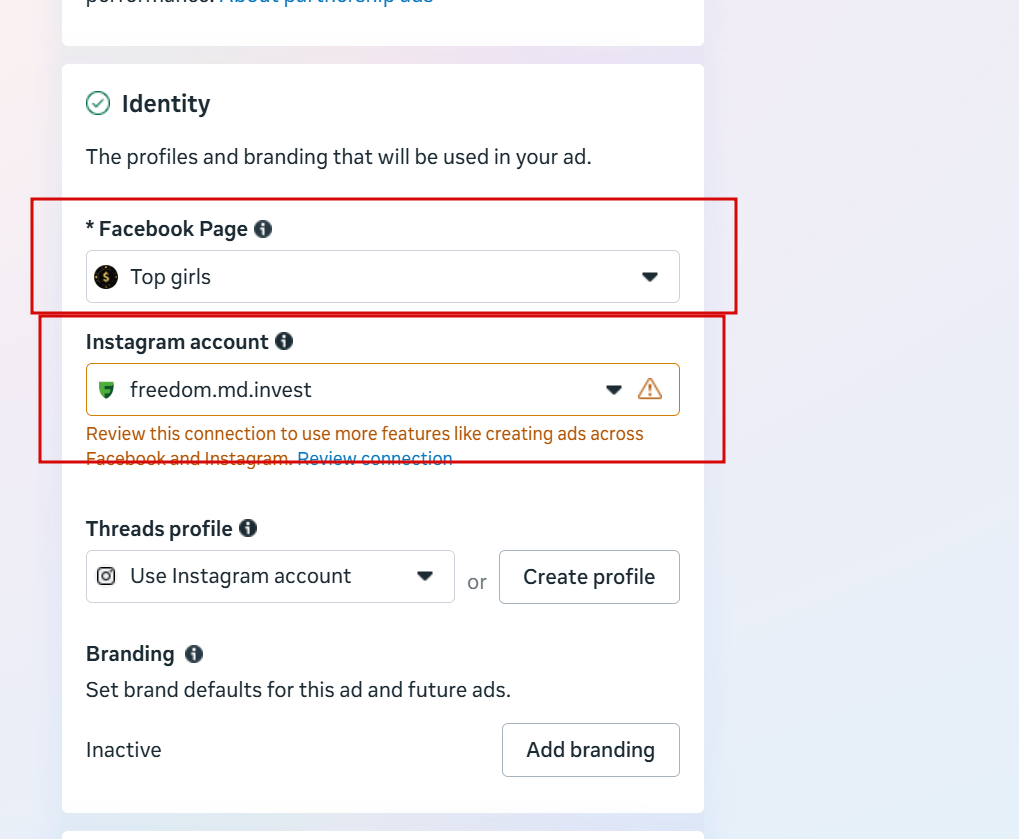This screenshot has height=839, width=1019.
Task: Click the green Identity checkmark icon
Action: (98, 103)
